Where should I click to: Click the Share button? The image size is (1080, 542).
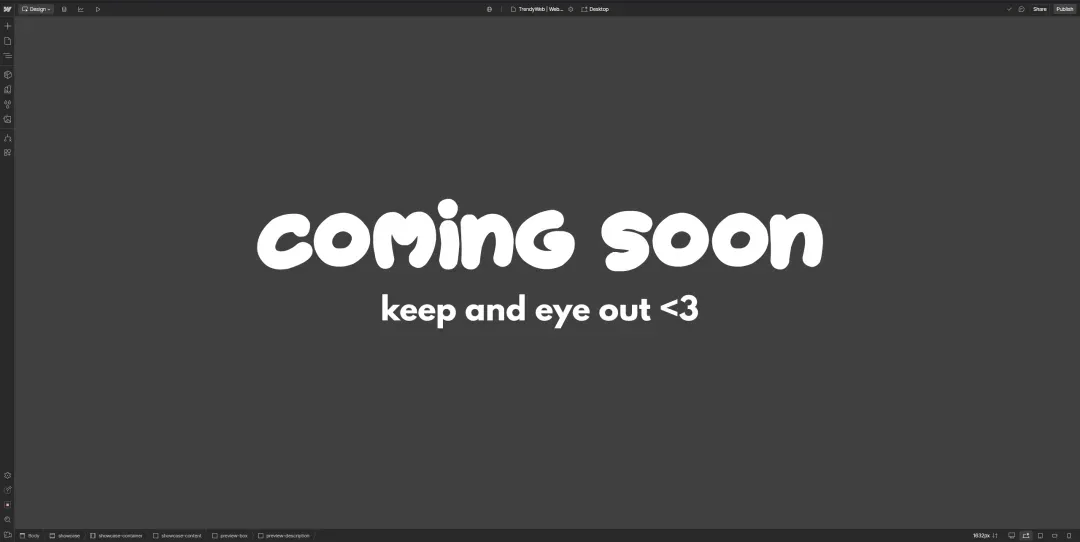(1039, 9)
